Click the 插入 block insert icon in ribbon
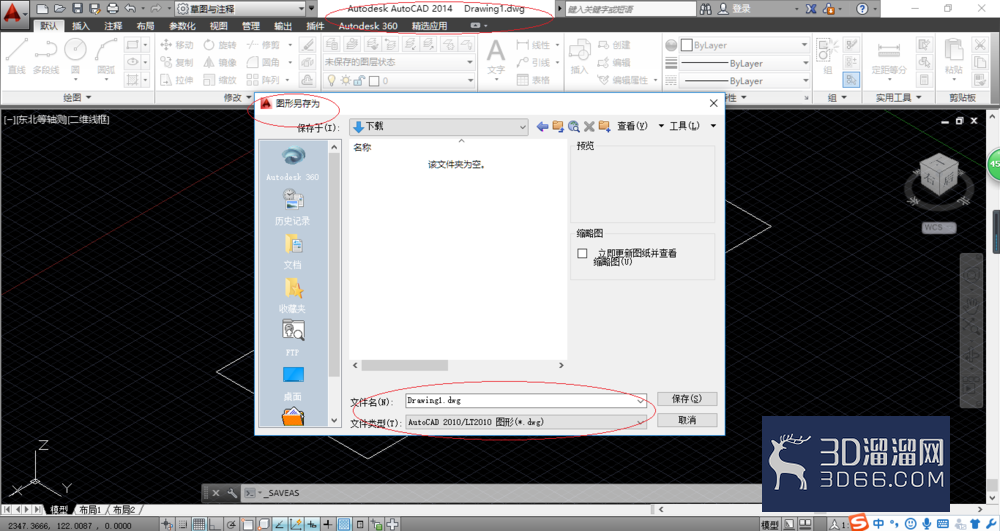The image size is (1000, 531). tap(579, 57)
